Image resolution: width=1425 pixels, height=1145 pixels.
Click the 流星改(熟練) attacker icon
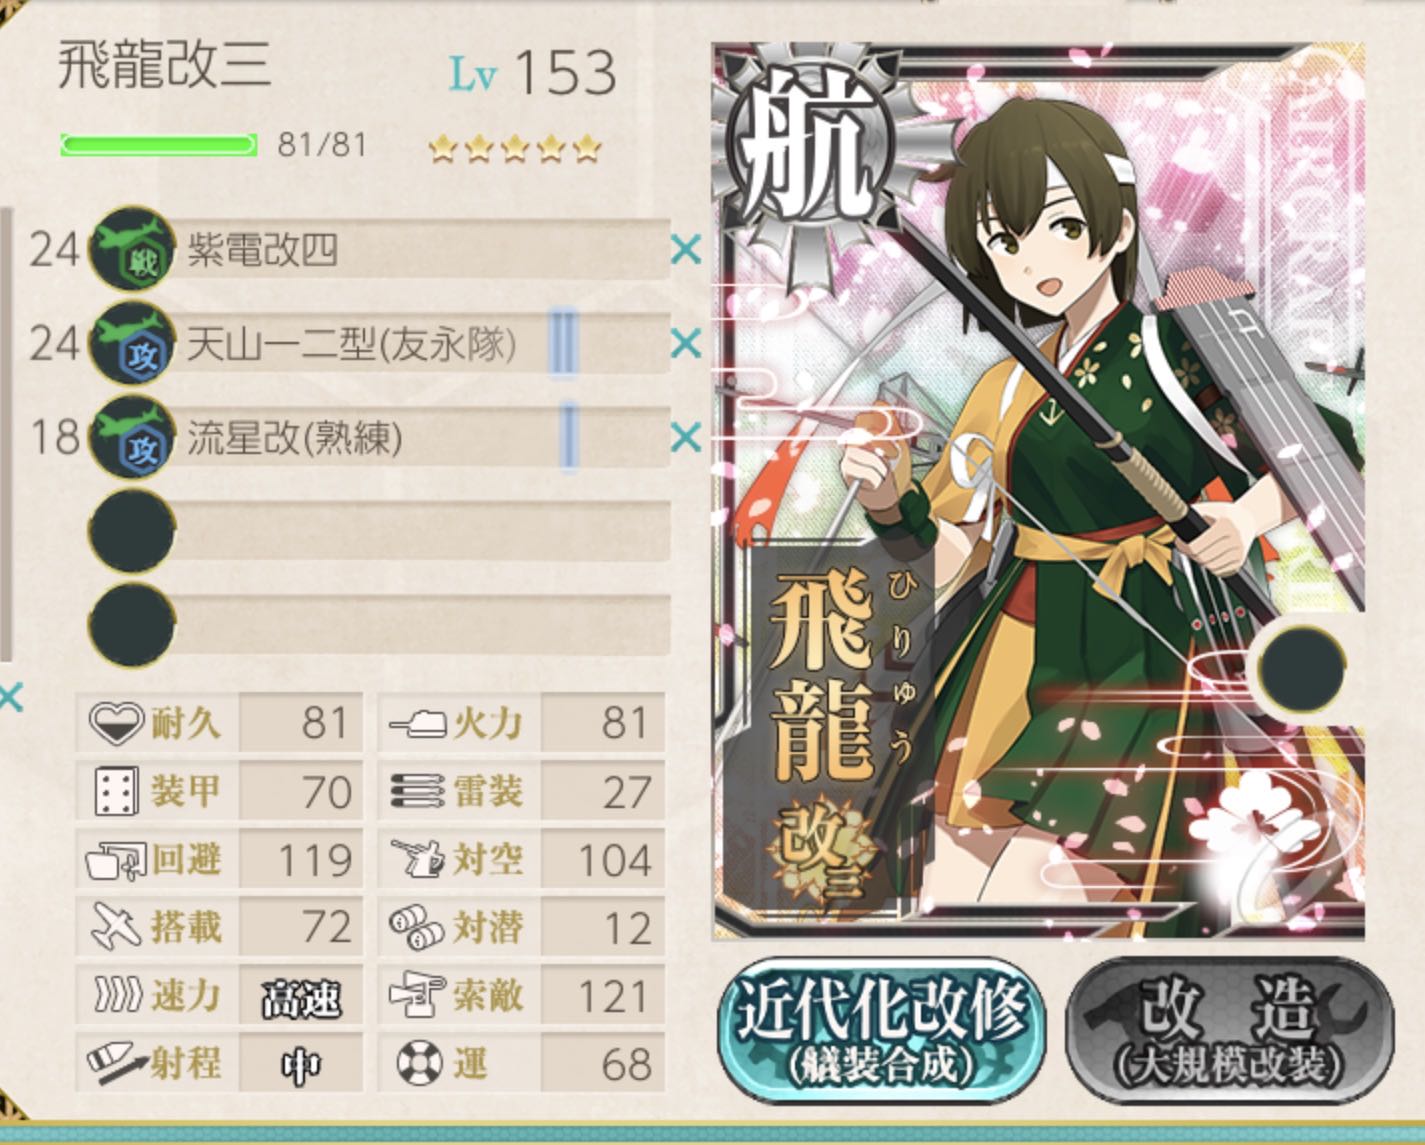coord(131,437)
